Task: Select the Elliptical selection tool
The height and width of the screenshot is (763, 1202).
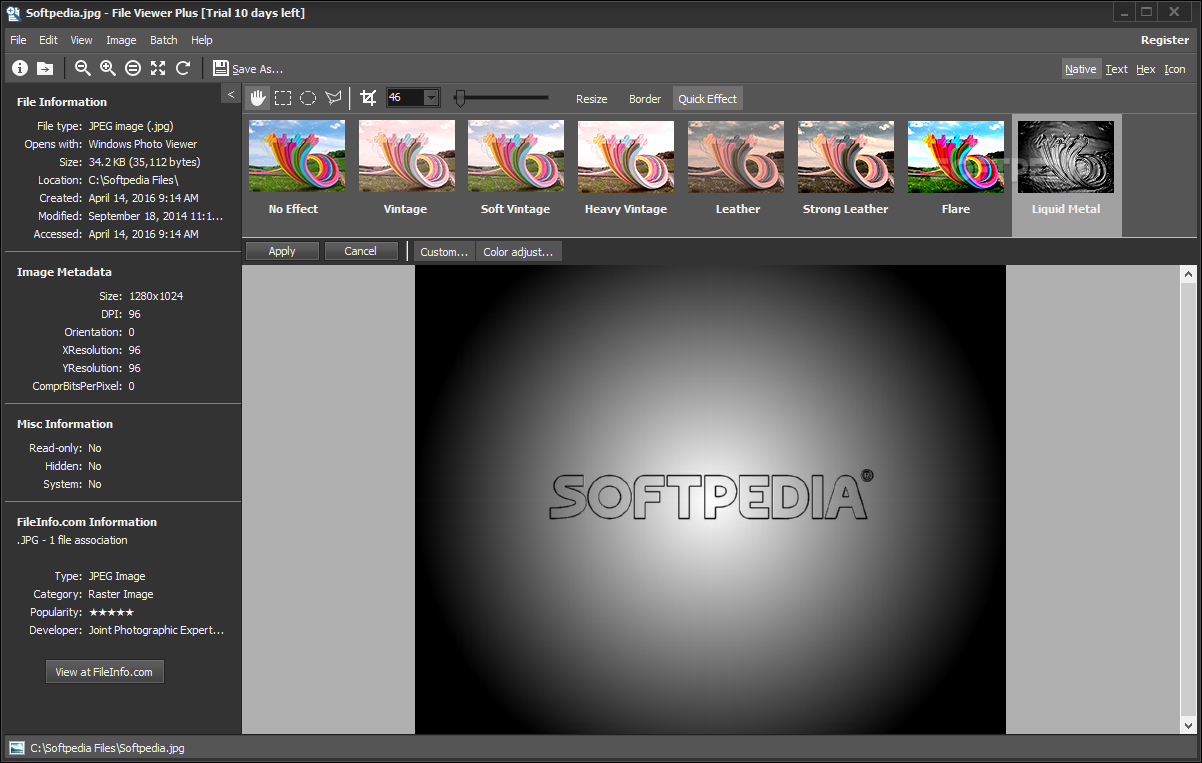Action: (x=308, y=98)
